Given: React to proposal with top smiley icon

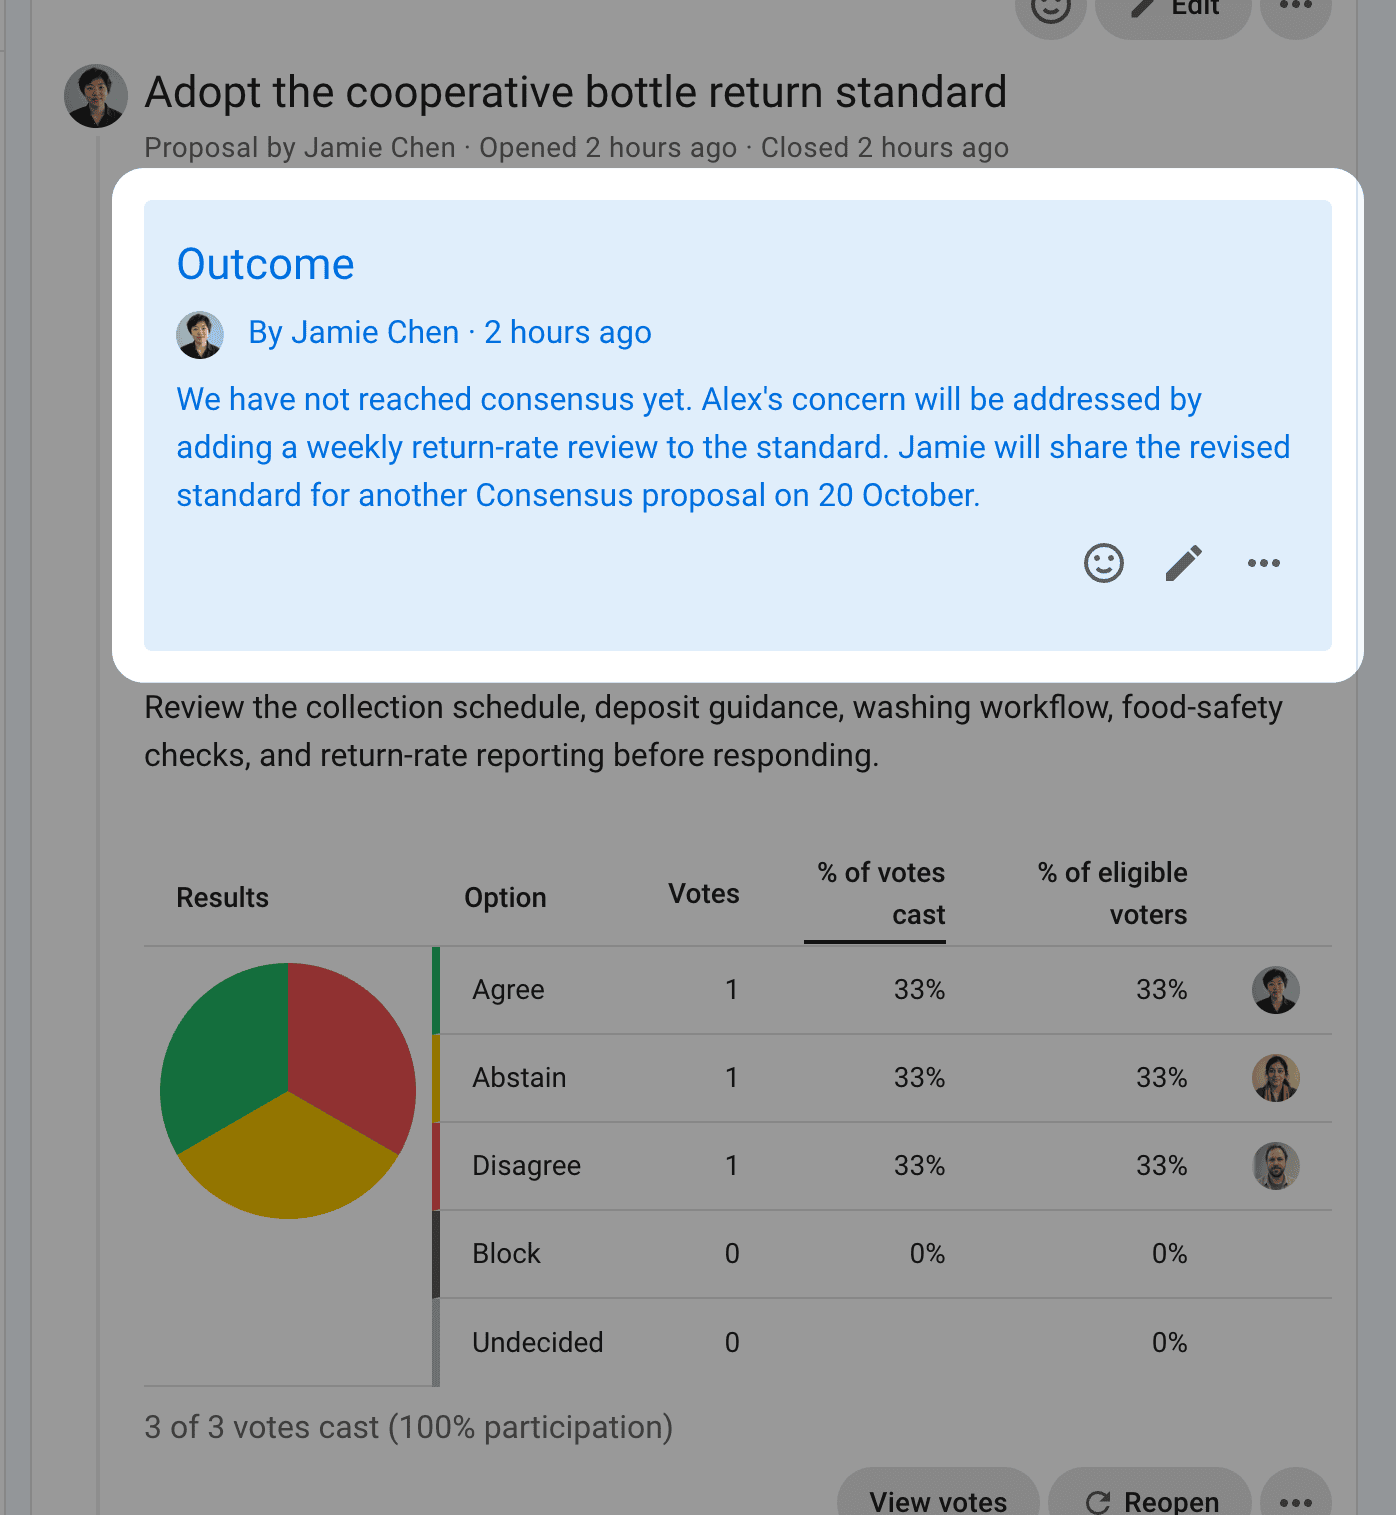Looking at the screenshot, I should pyautogui.click(x=1051, y=8).
